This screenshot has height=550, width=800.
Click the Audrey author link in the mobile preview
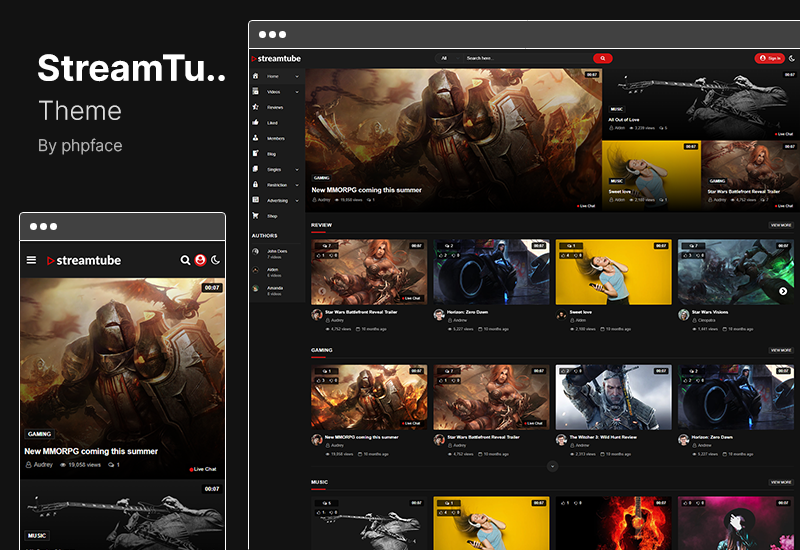43,465
